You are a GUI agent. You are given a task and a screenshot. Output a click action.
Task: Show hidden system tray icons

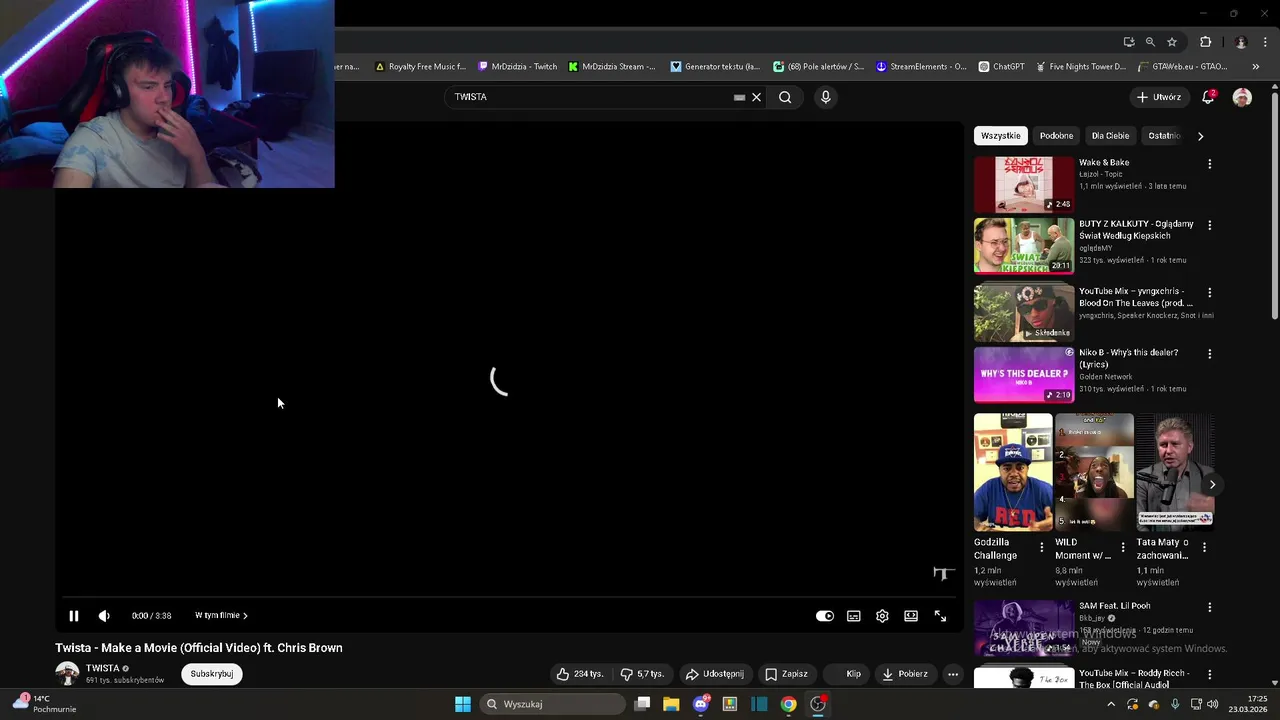point(1110,704)
